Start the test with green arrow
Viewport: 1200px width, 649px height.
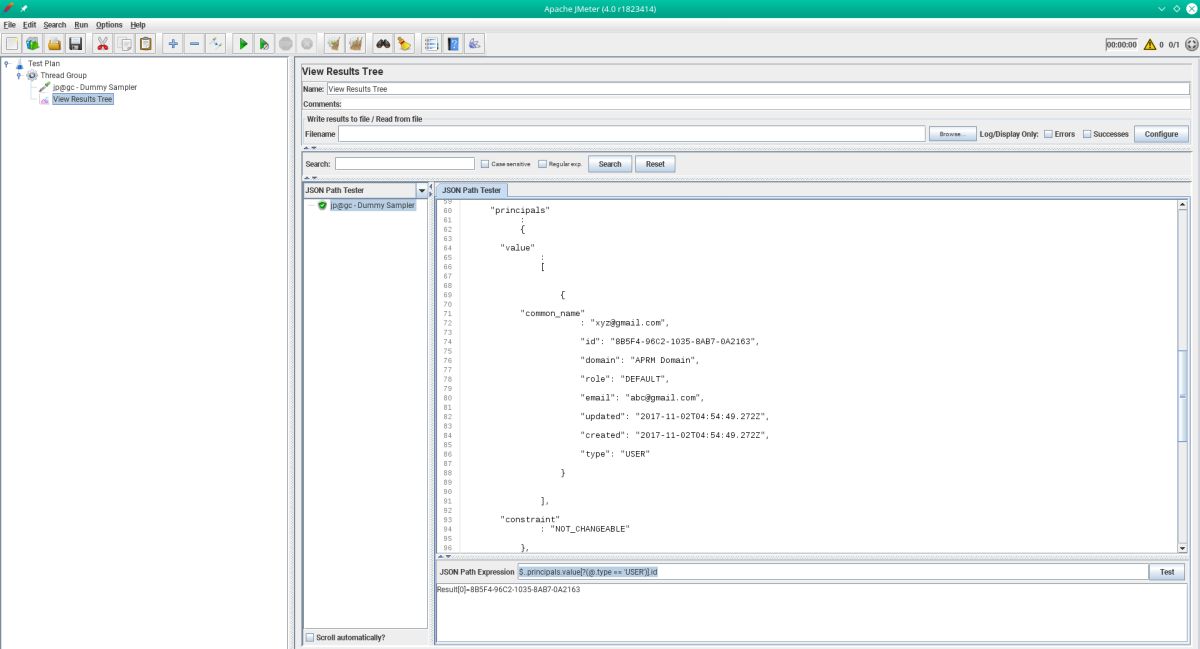tap(243, 43)
